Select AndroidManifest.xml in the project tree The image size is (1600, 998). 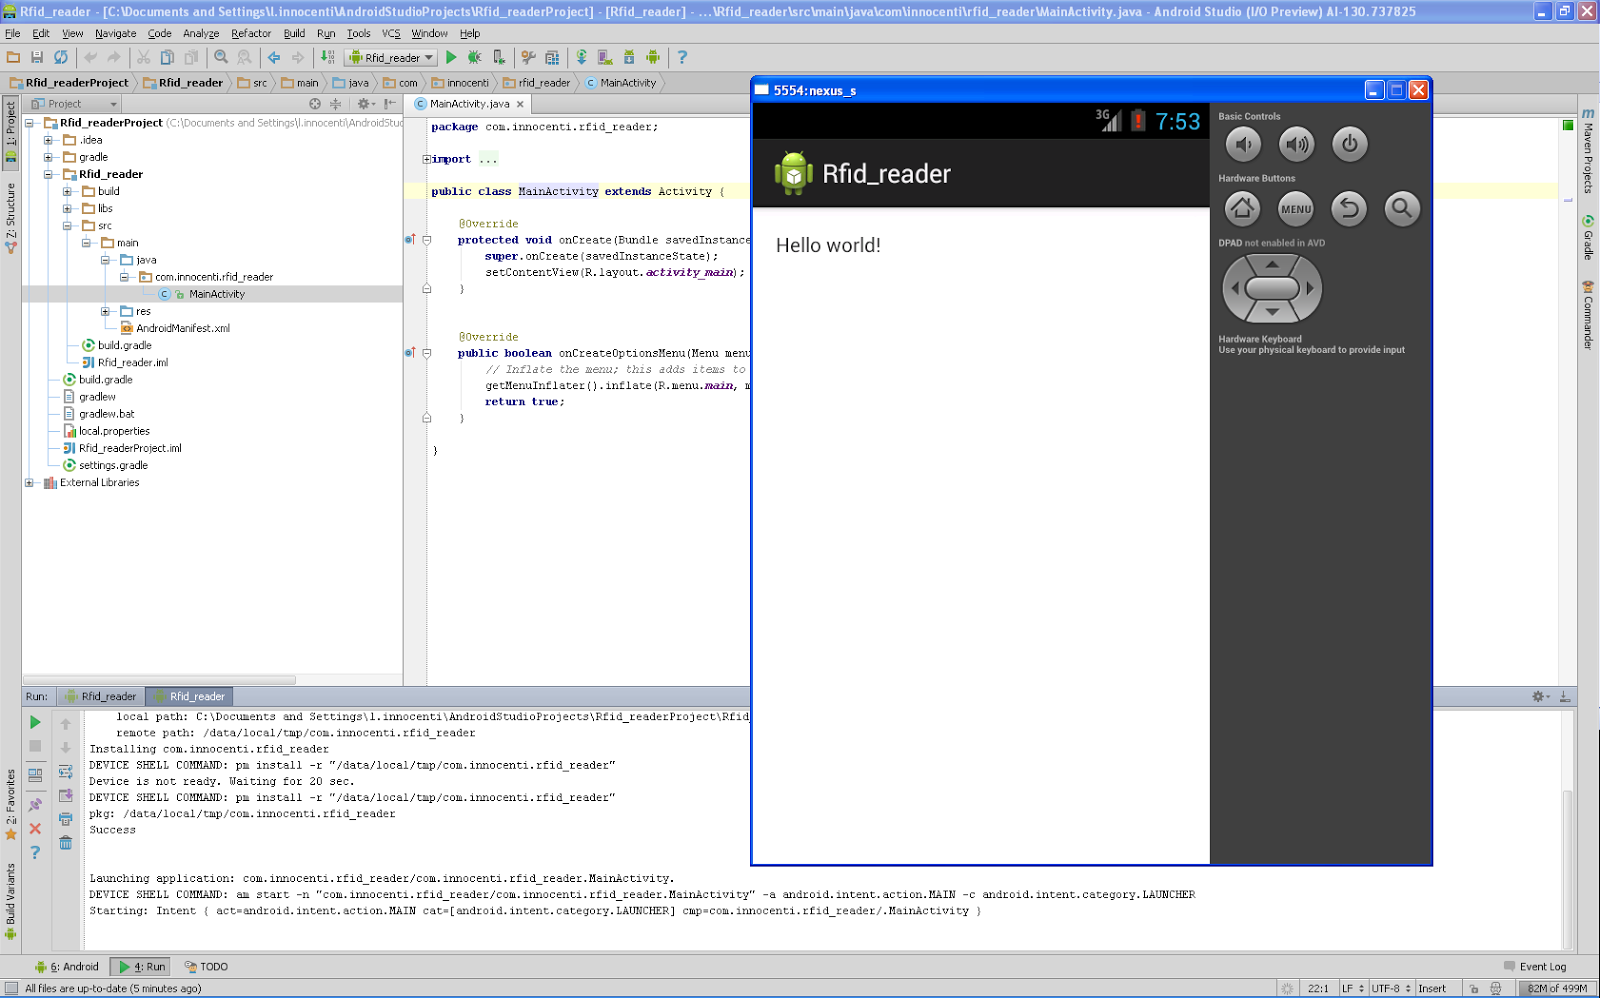click(x=181, y=327)
